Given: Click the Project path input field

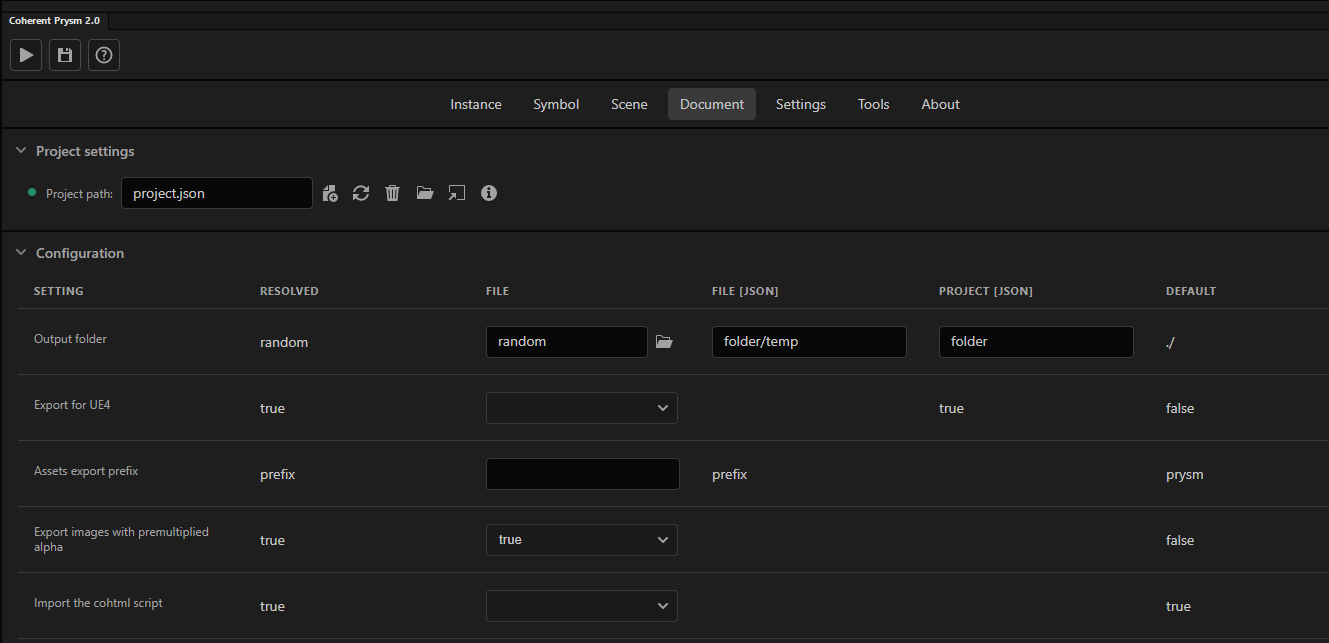Looking at the screenshot, I should [x=217, y=193].
